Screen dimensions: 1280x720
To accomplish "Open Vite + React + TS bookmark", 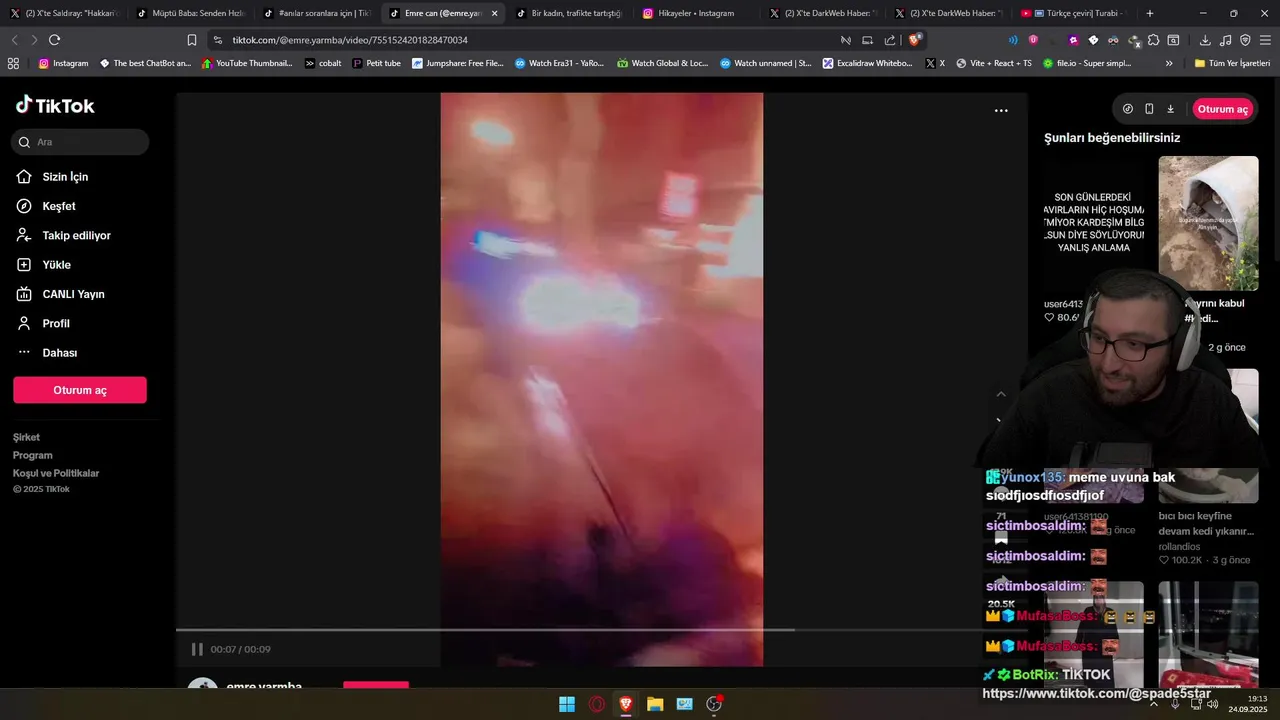I will tap(993, 63).
